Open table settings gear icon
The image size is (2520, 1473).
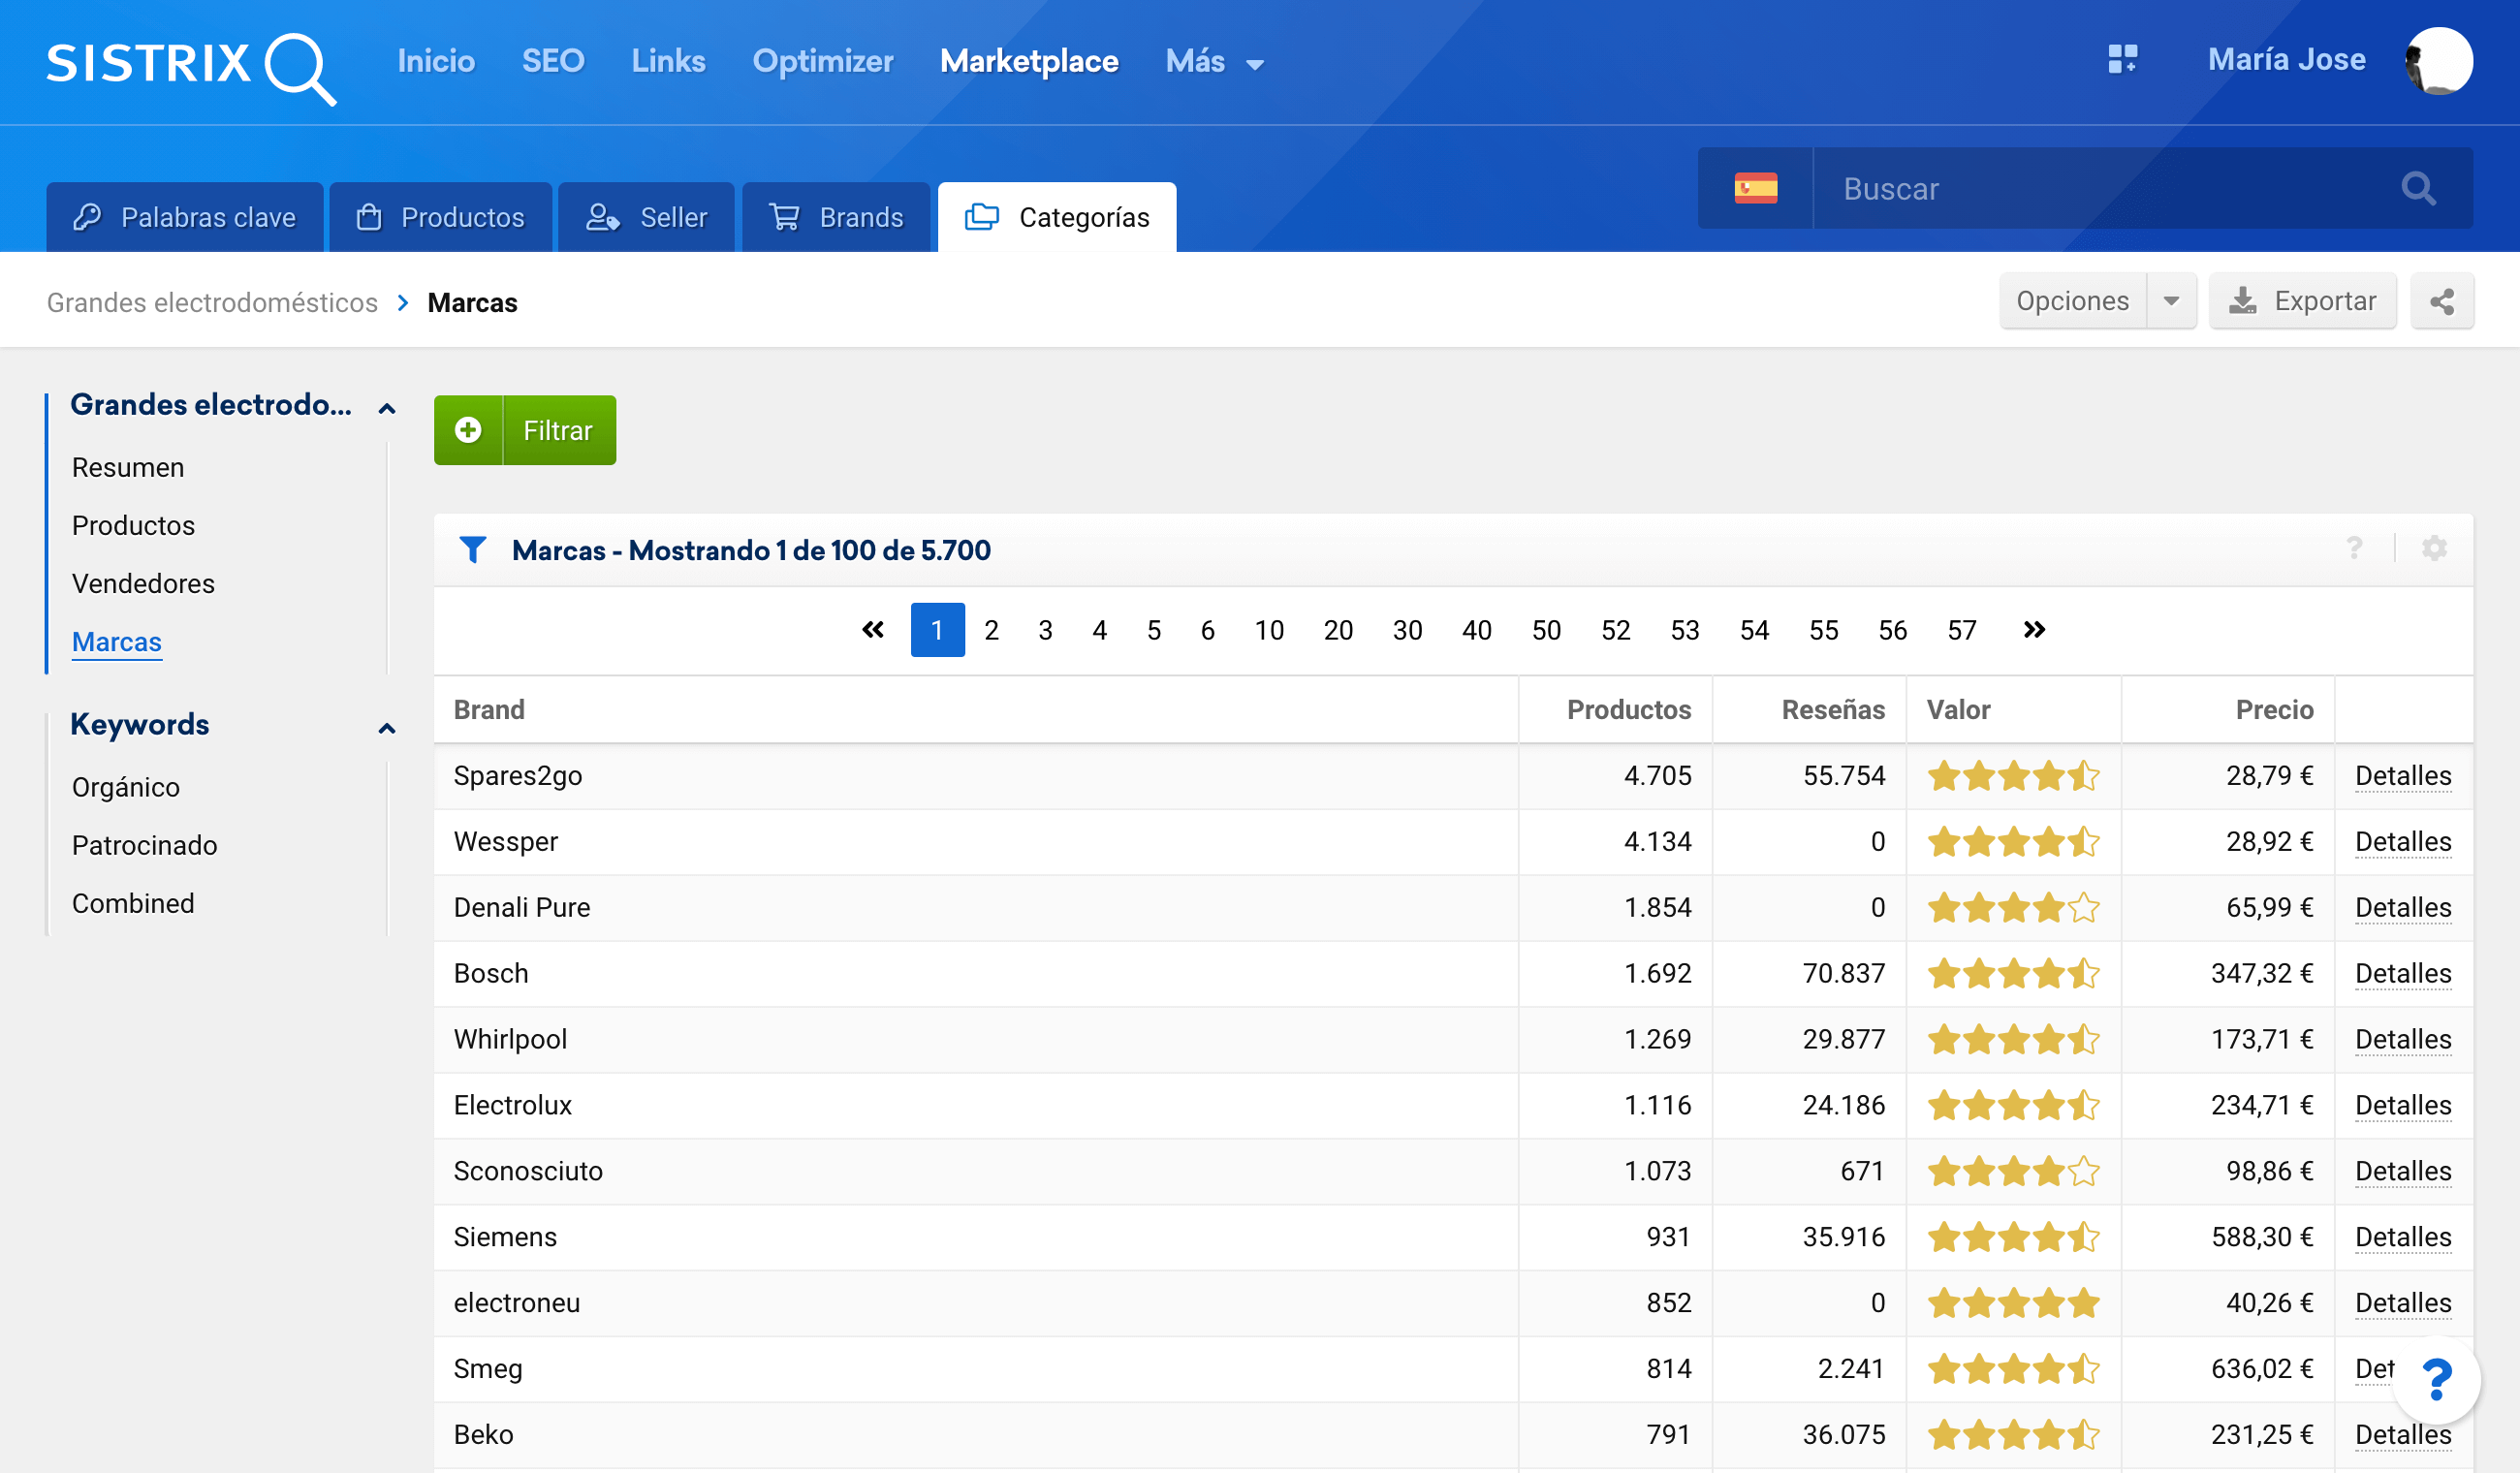pos(2434,549)
